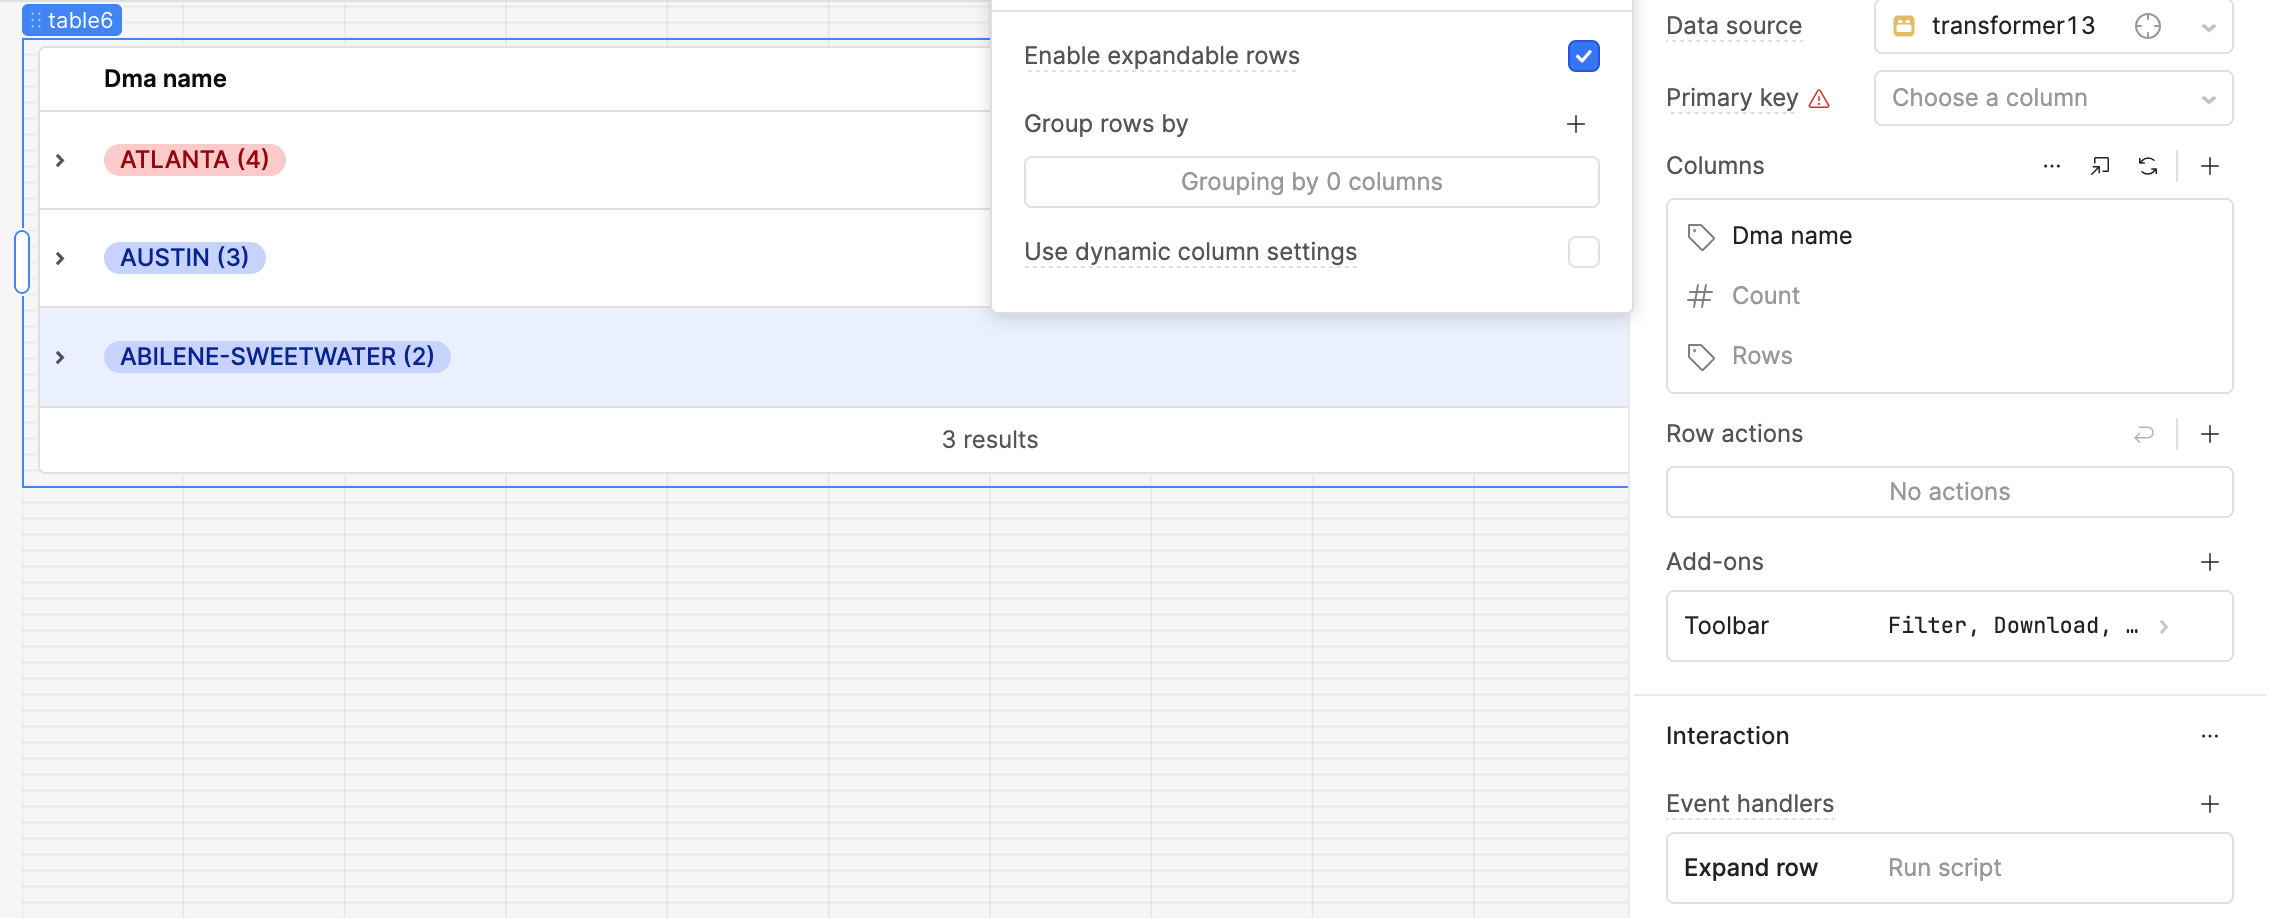Image resolution: width=2270 pixels, height=918 pixels.
Task: Click the table6 component label
Action: pyautogui.click(x=72, y=20)
